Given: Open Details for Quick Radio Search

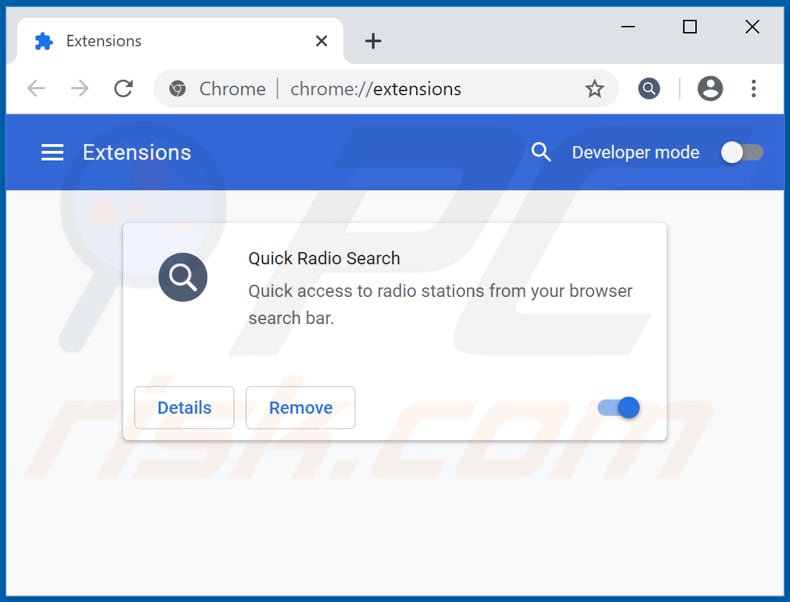Looking at the screenshot, I should [184, 408].
